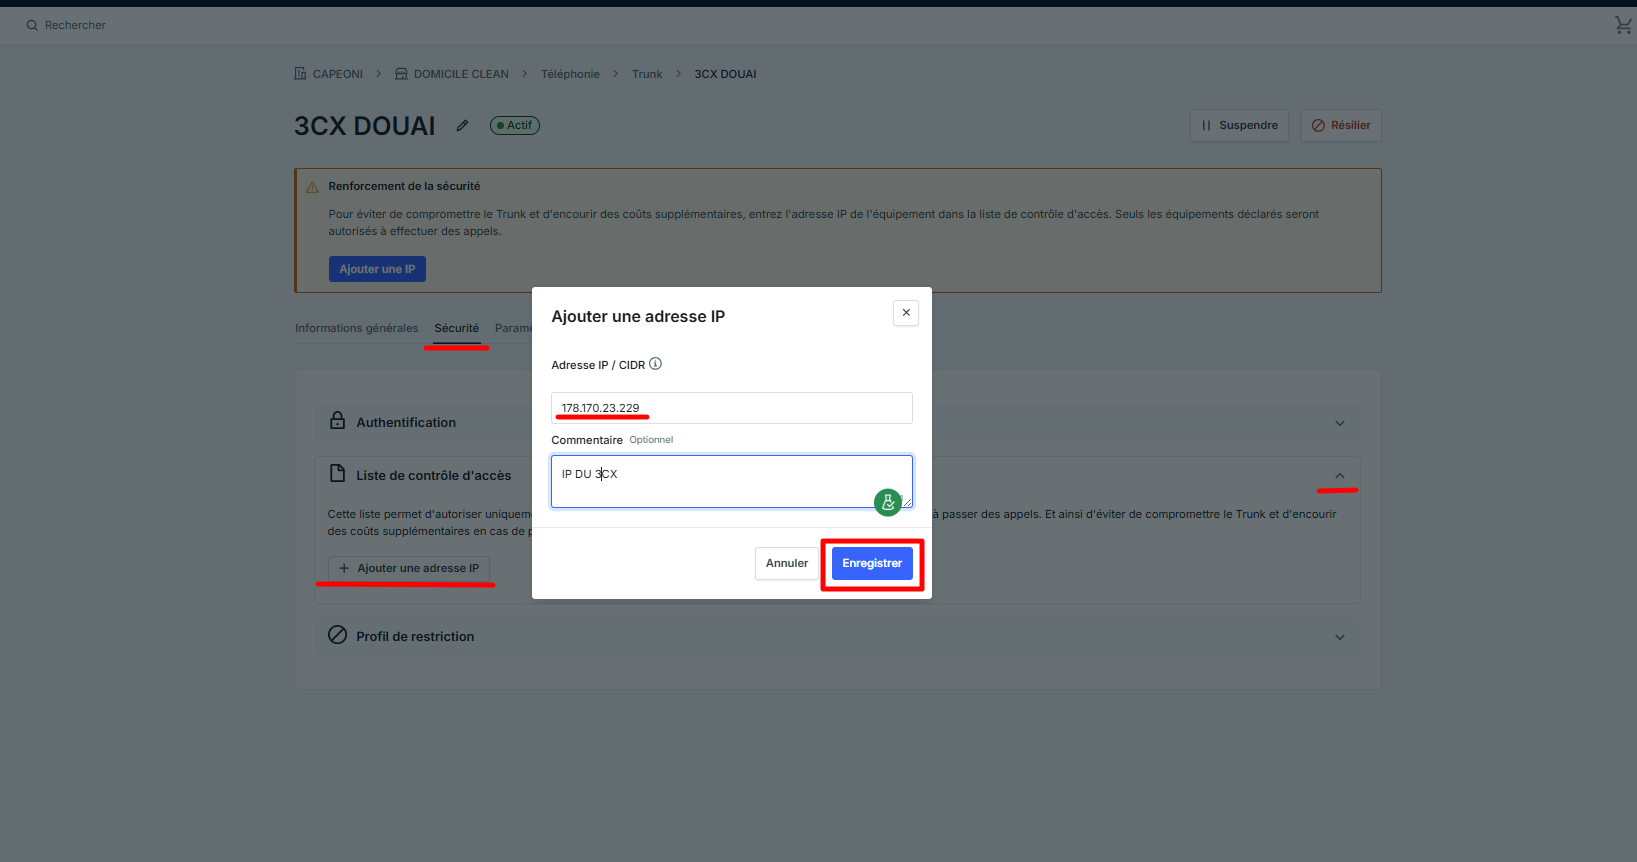1637x862 pixels.
Task: Edit trunk name with pencil icon
Action: click(462, 126)
